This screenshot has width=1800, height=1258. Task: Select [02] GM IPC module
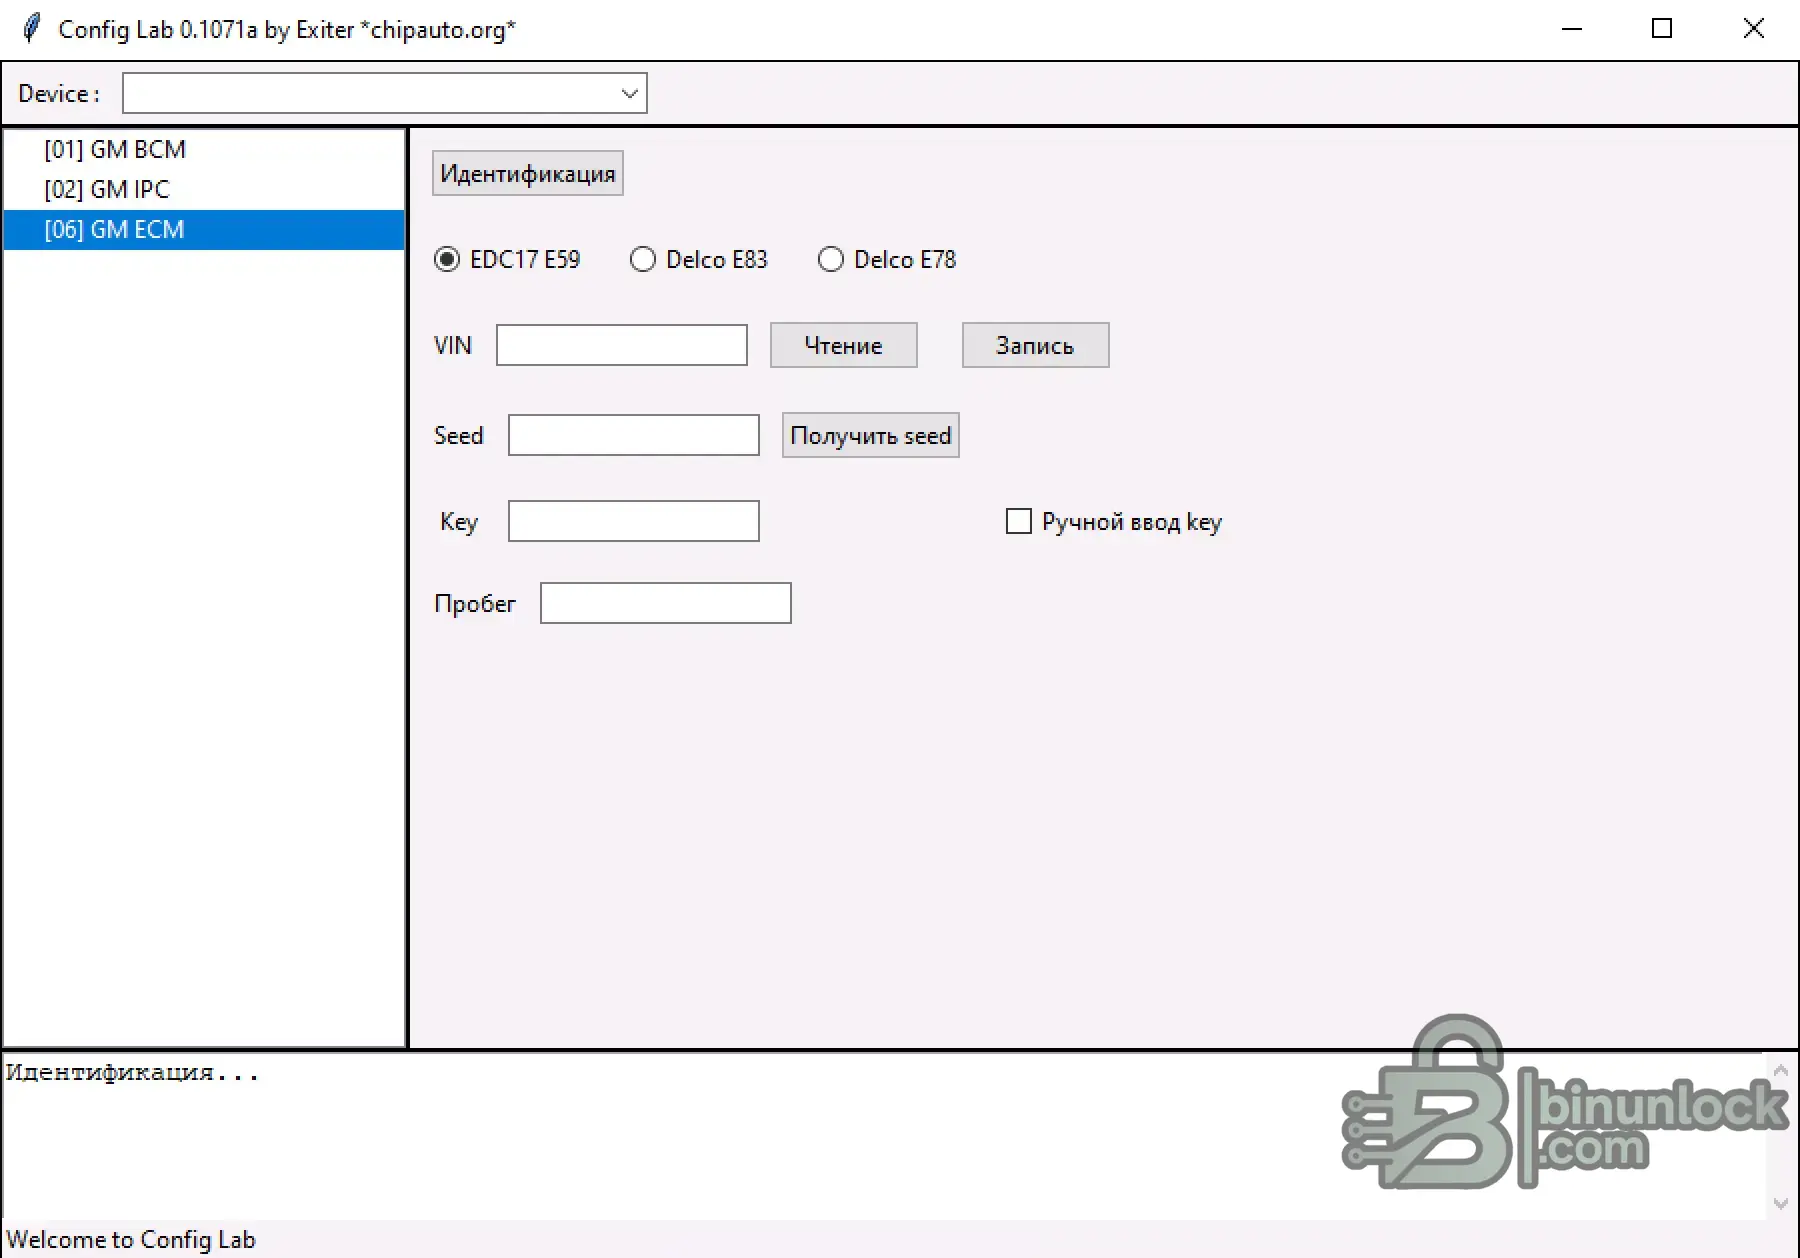[x=204, y=190]
